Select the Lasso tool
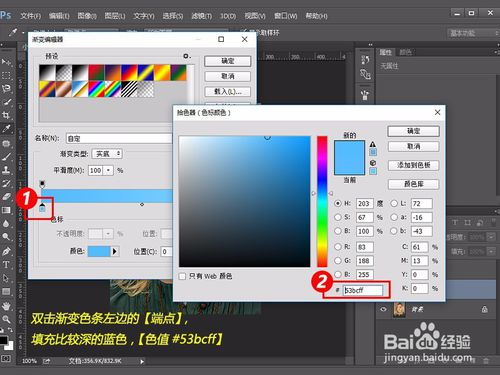 pyautogui.click(x=6, y=88)
